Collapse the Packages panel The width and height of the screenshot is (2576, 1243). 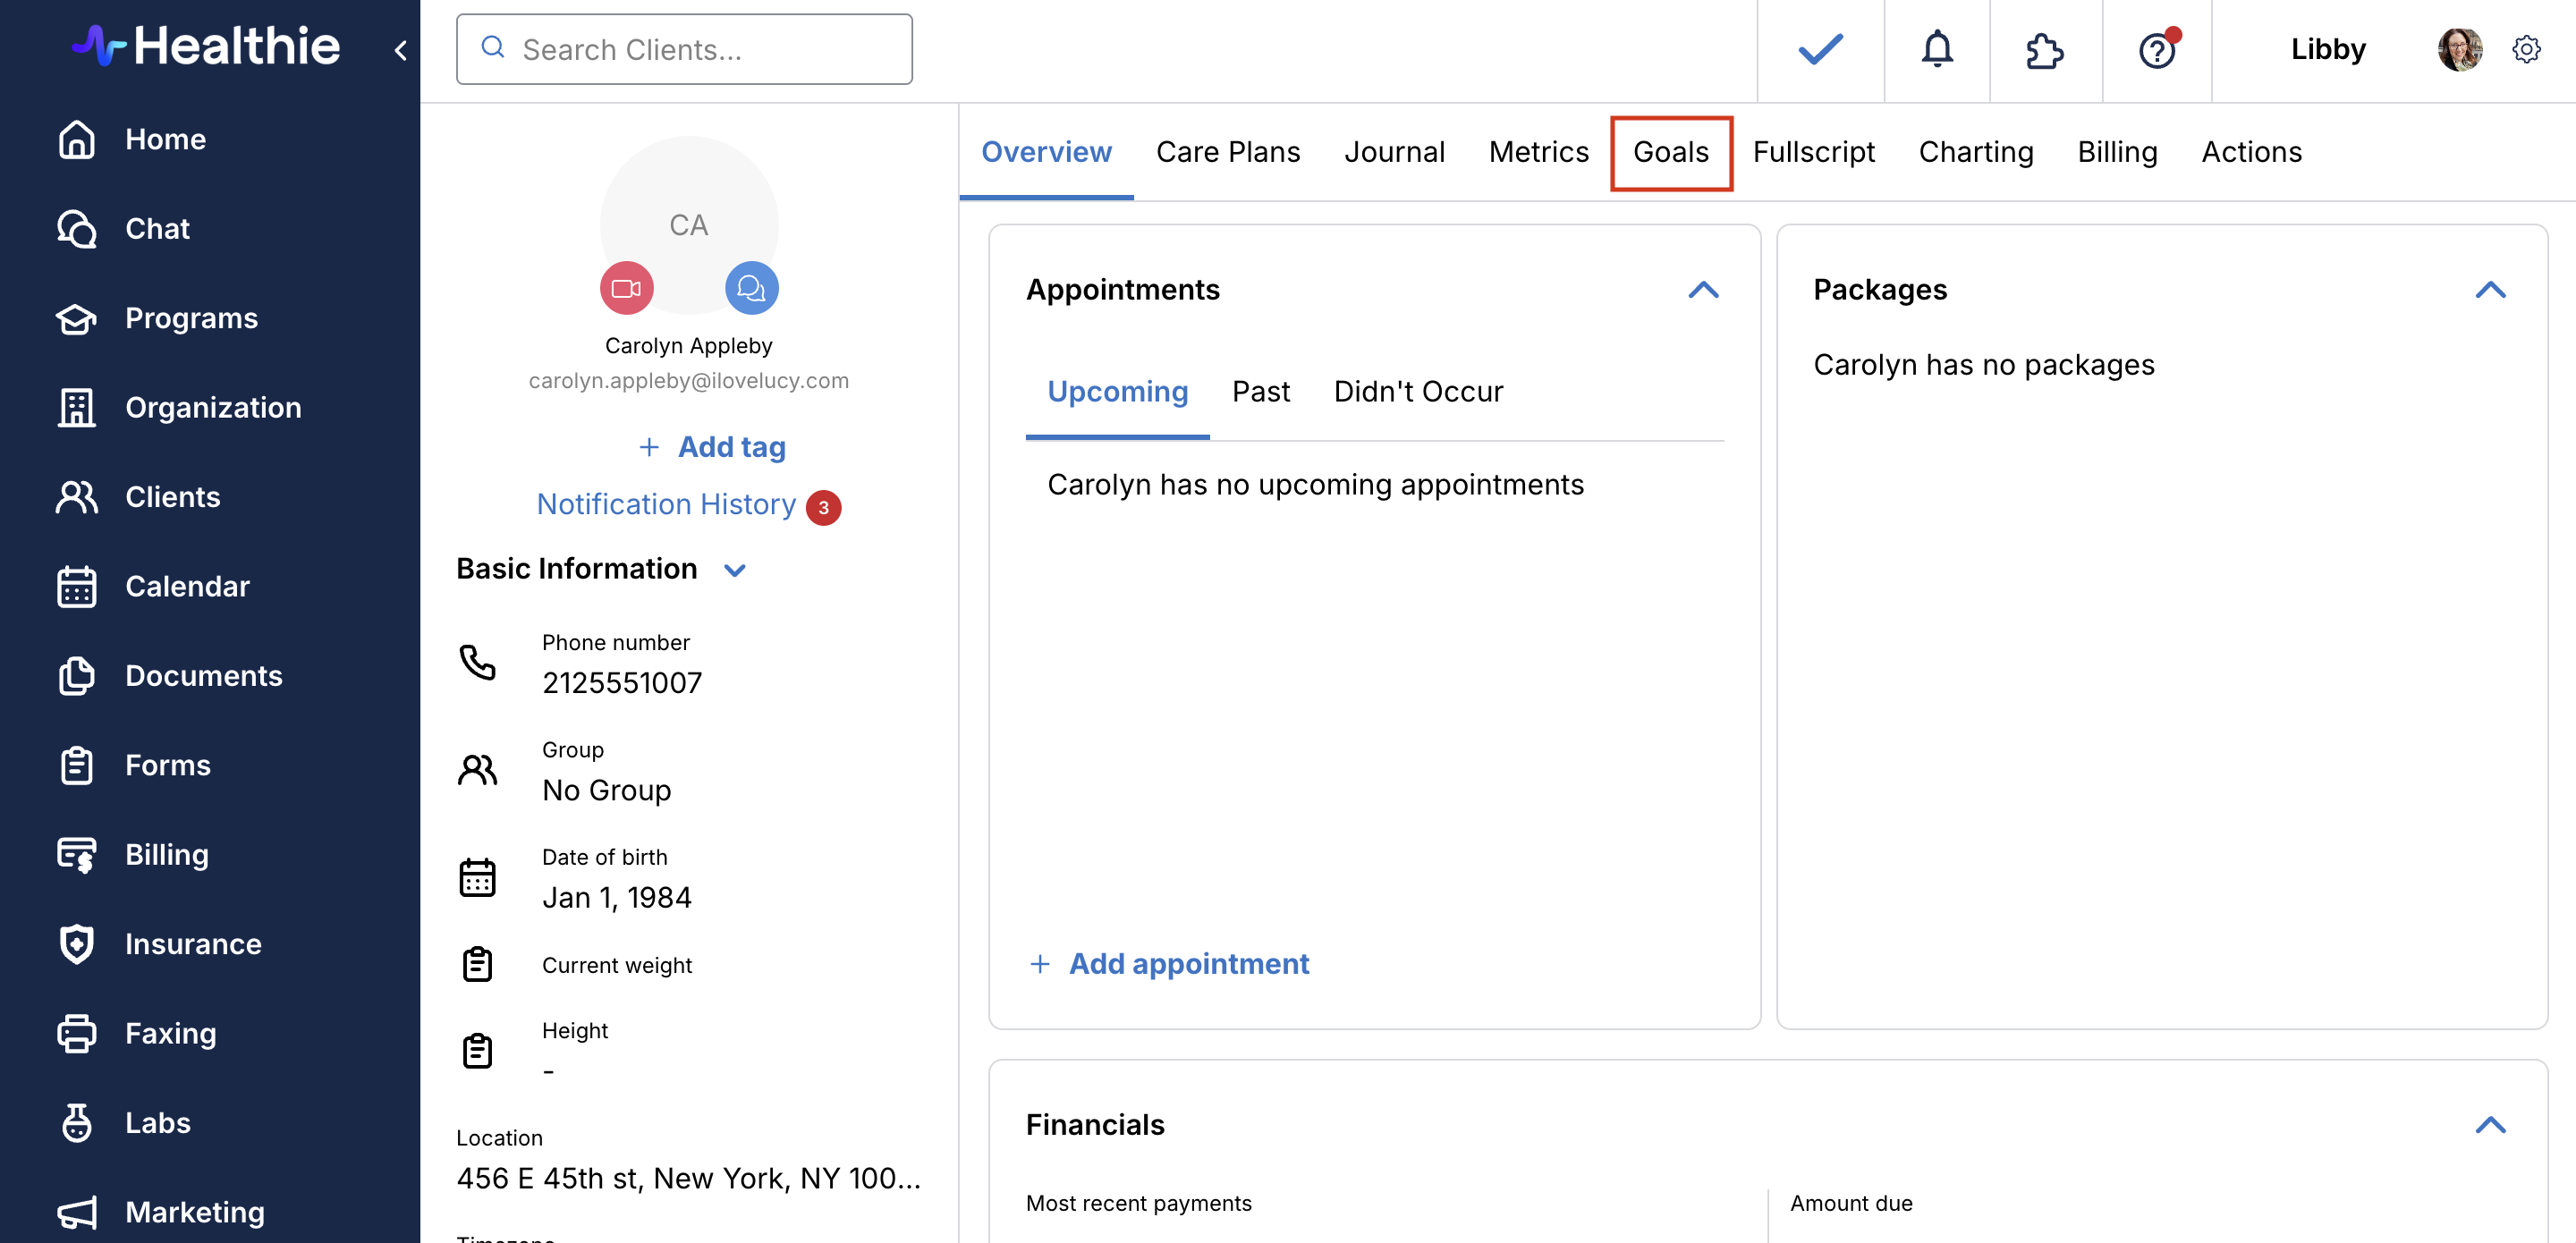(x=2489, y=290)
